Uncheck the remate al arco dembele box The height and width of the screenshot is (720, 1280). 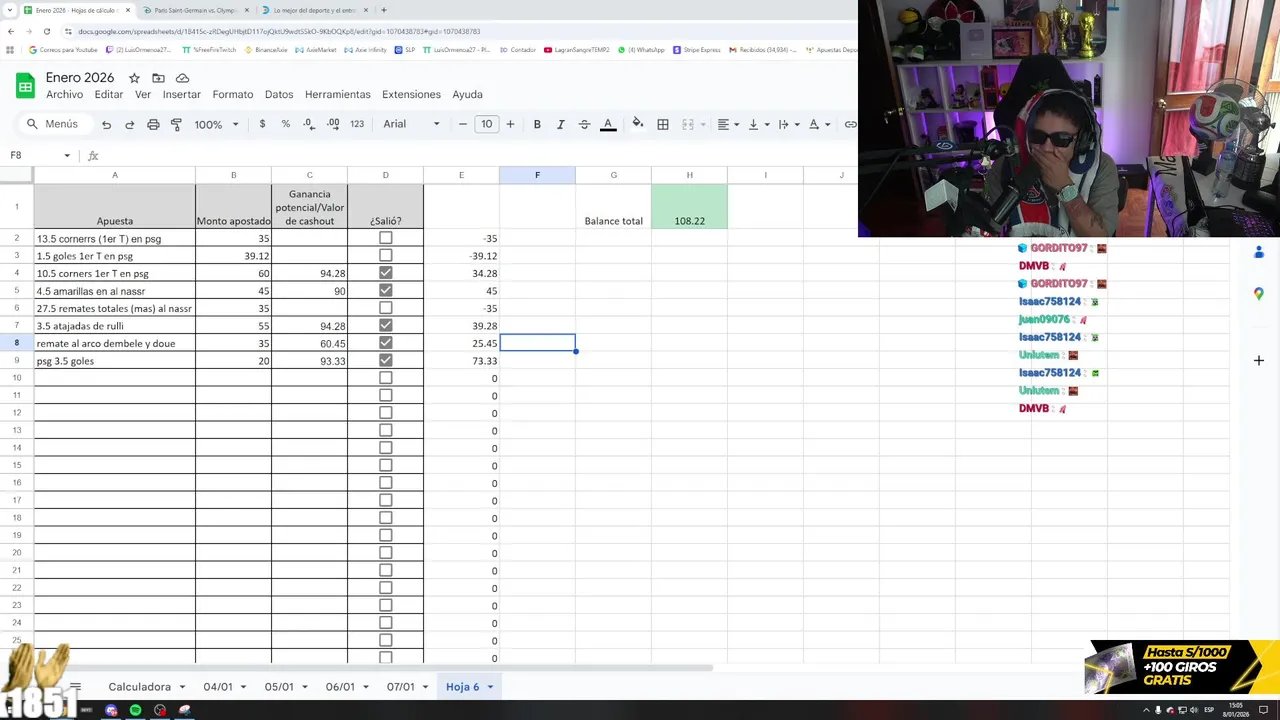(x=385, y=343)
